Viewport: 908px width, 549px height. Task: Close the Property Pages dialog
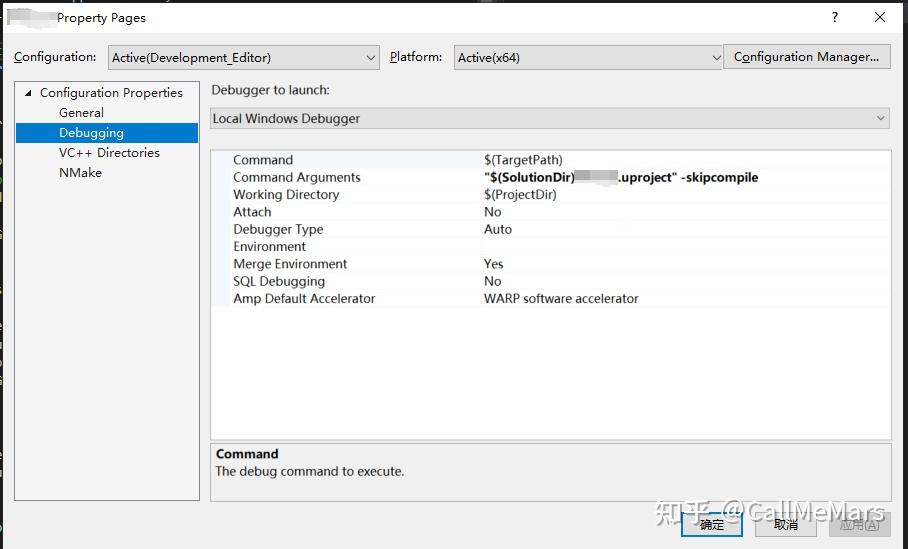pos(880,17)
